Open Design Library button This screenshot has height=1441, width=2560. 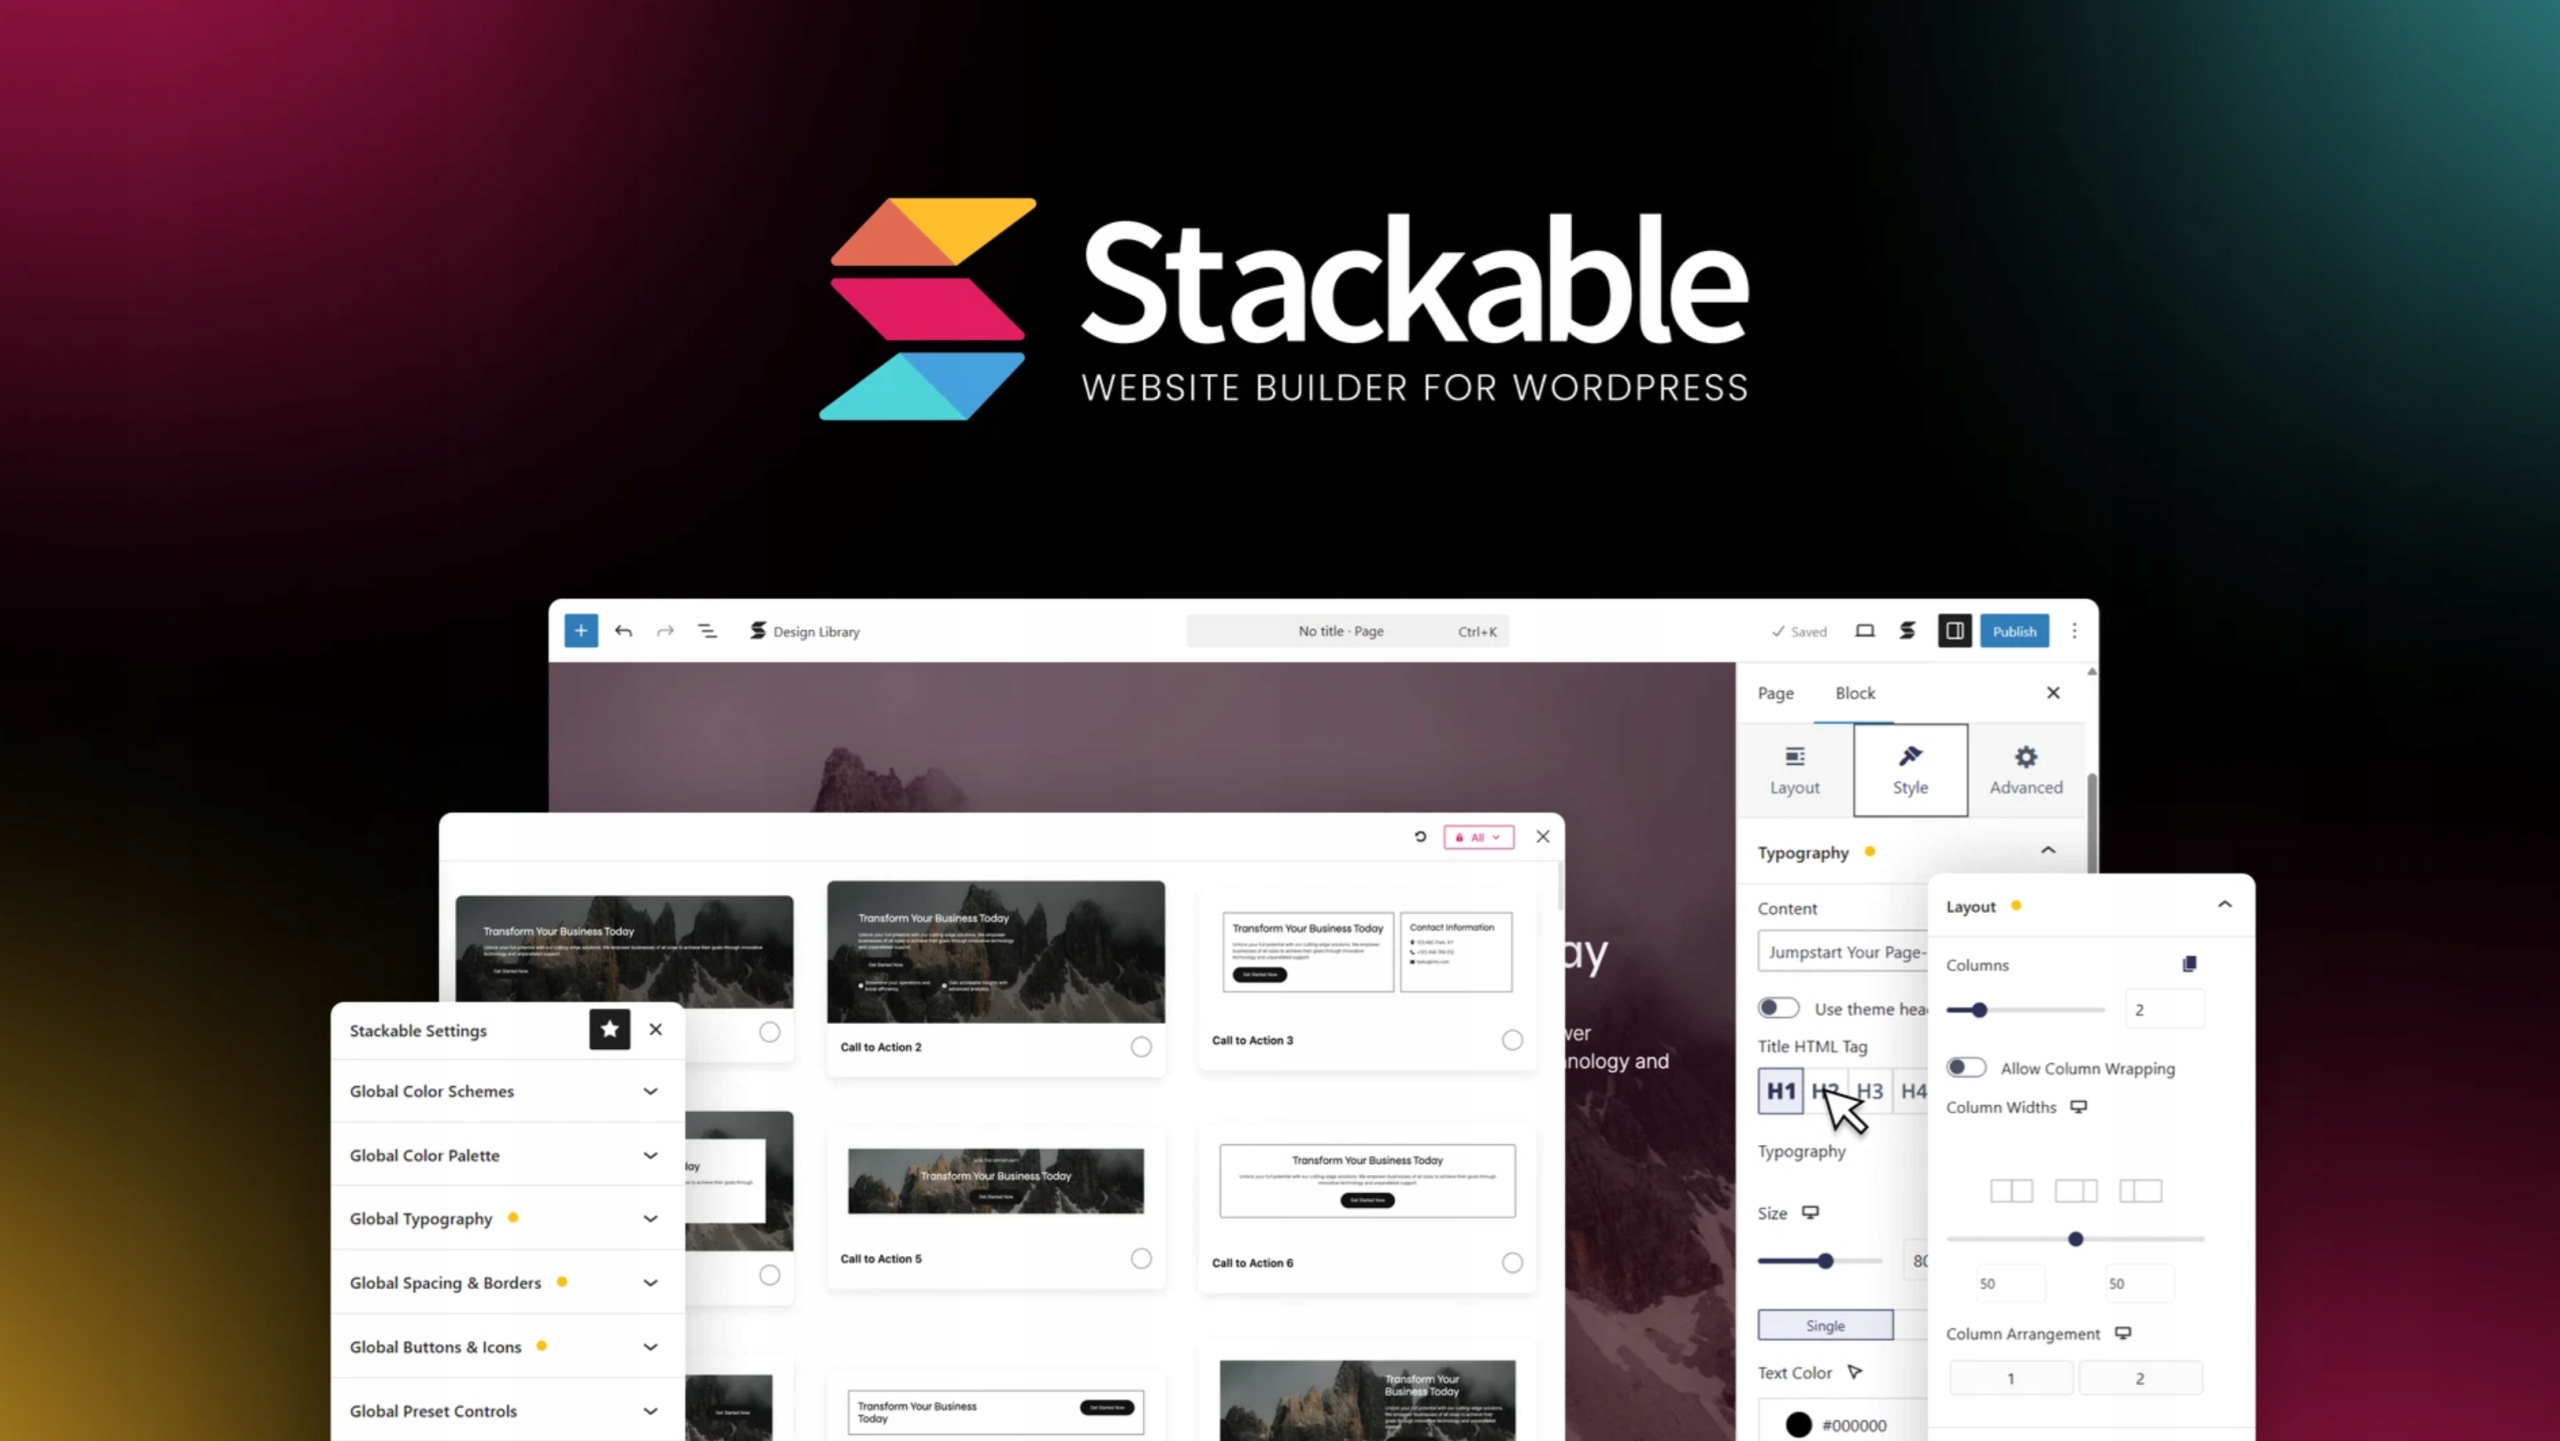[x=805, y=631]
